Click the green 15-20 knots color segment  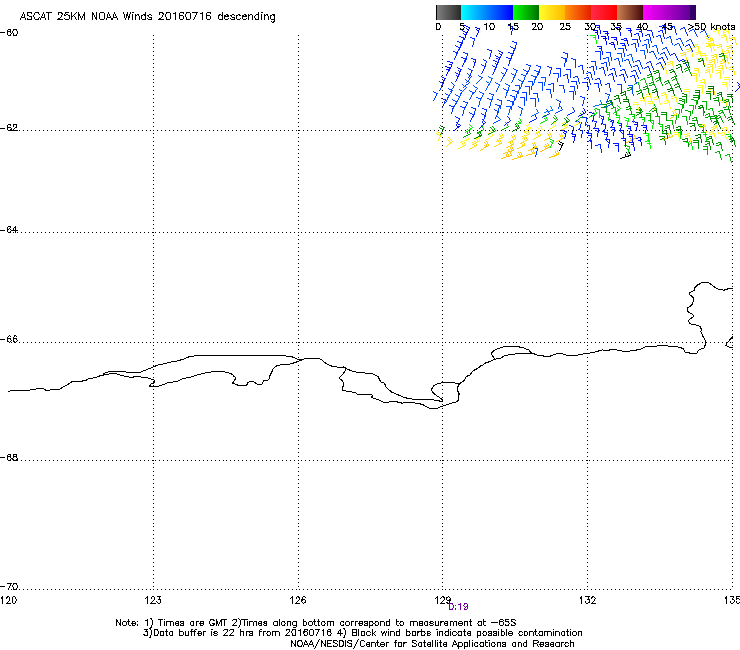click(526, 12)
